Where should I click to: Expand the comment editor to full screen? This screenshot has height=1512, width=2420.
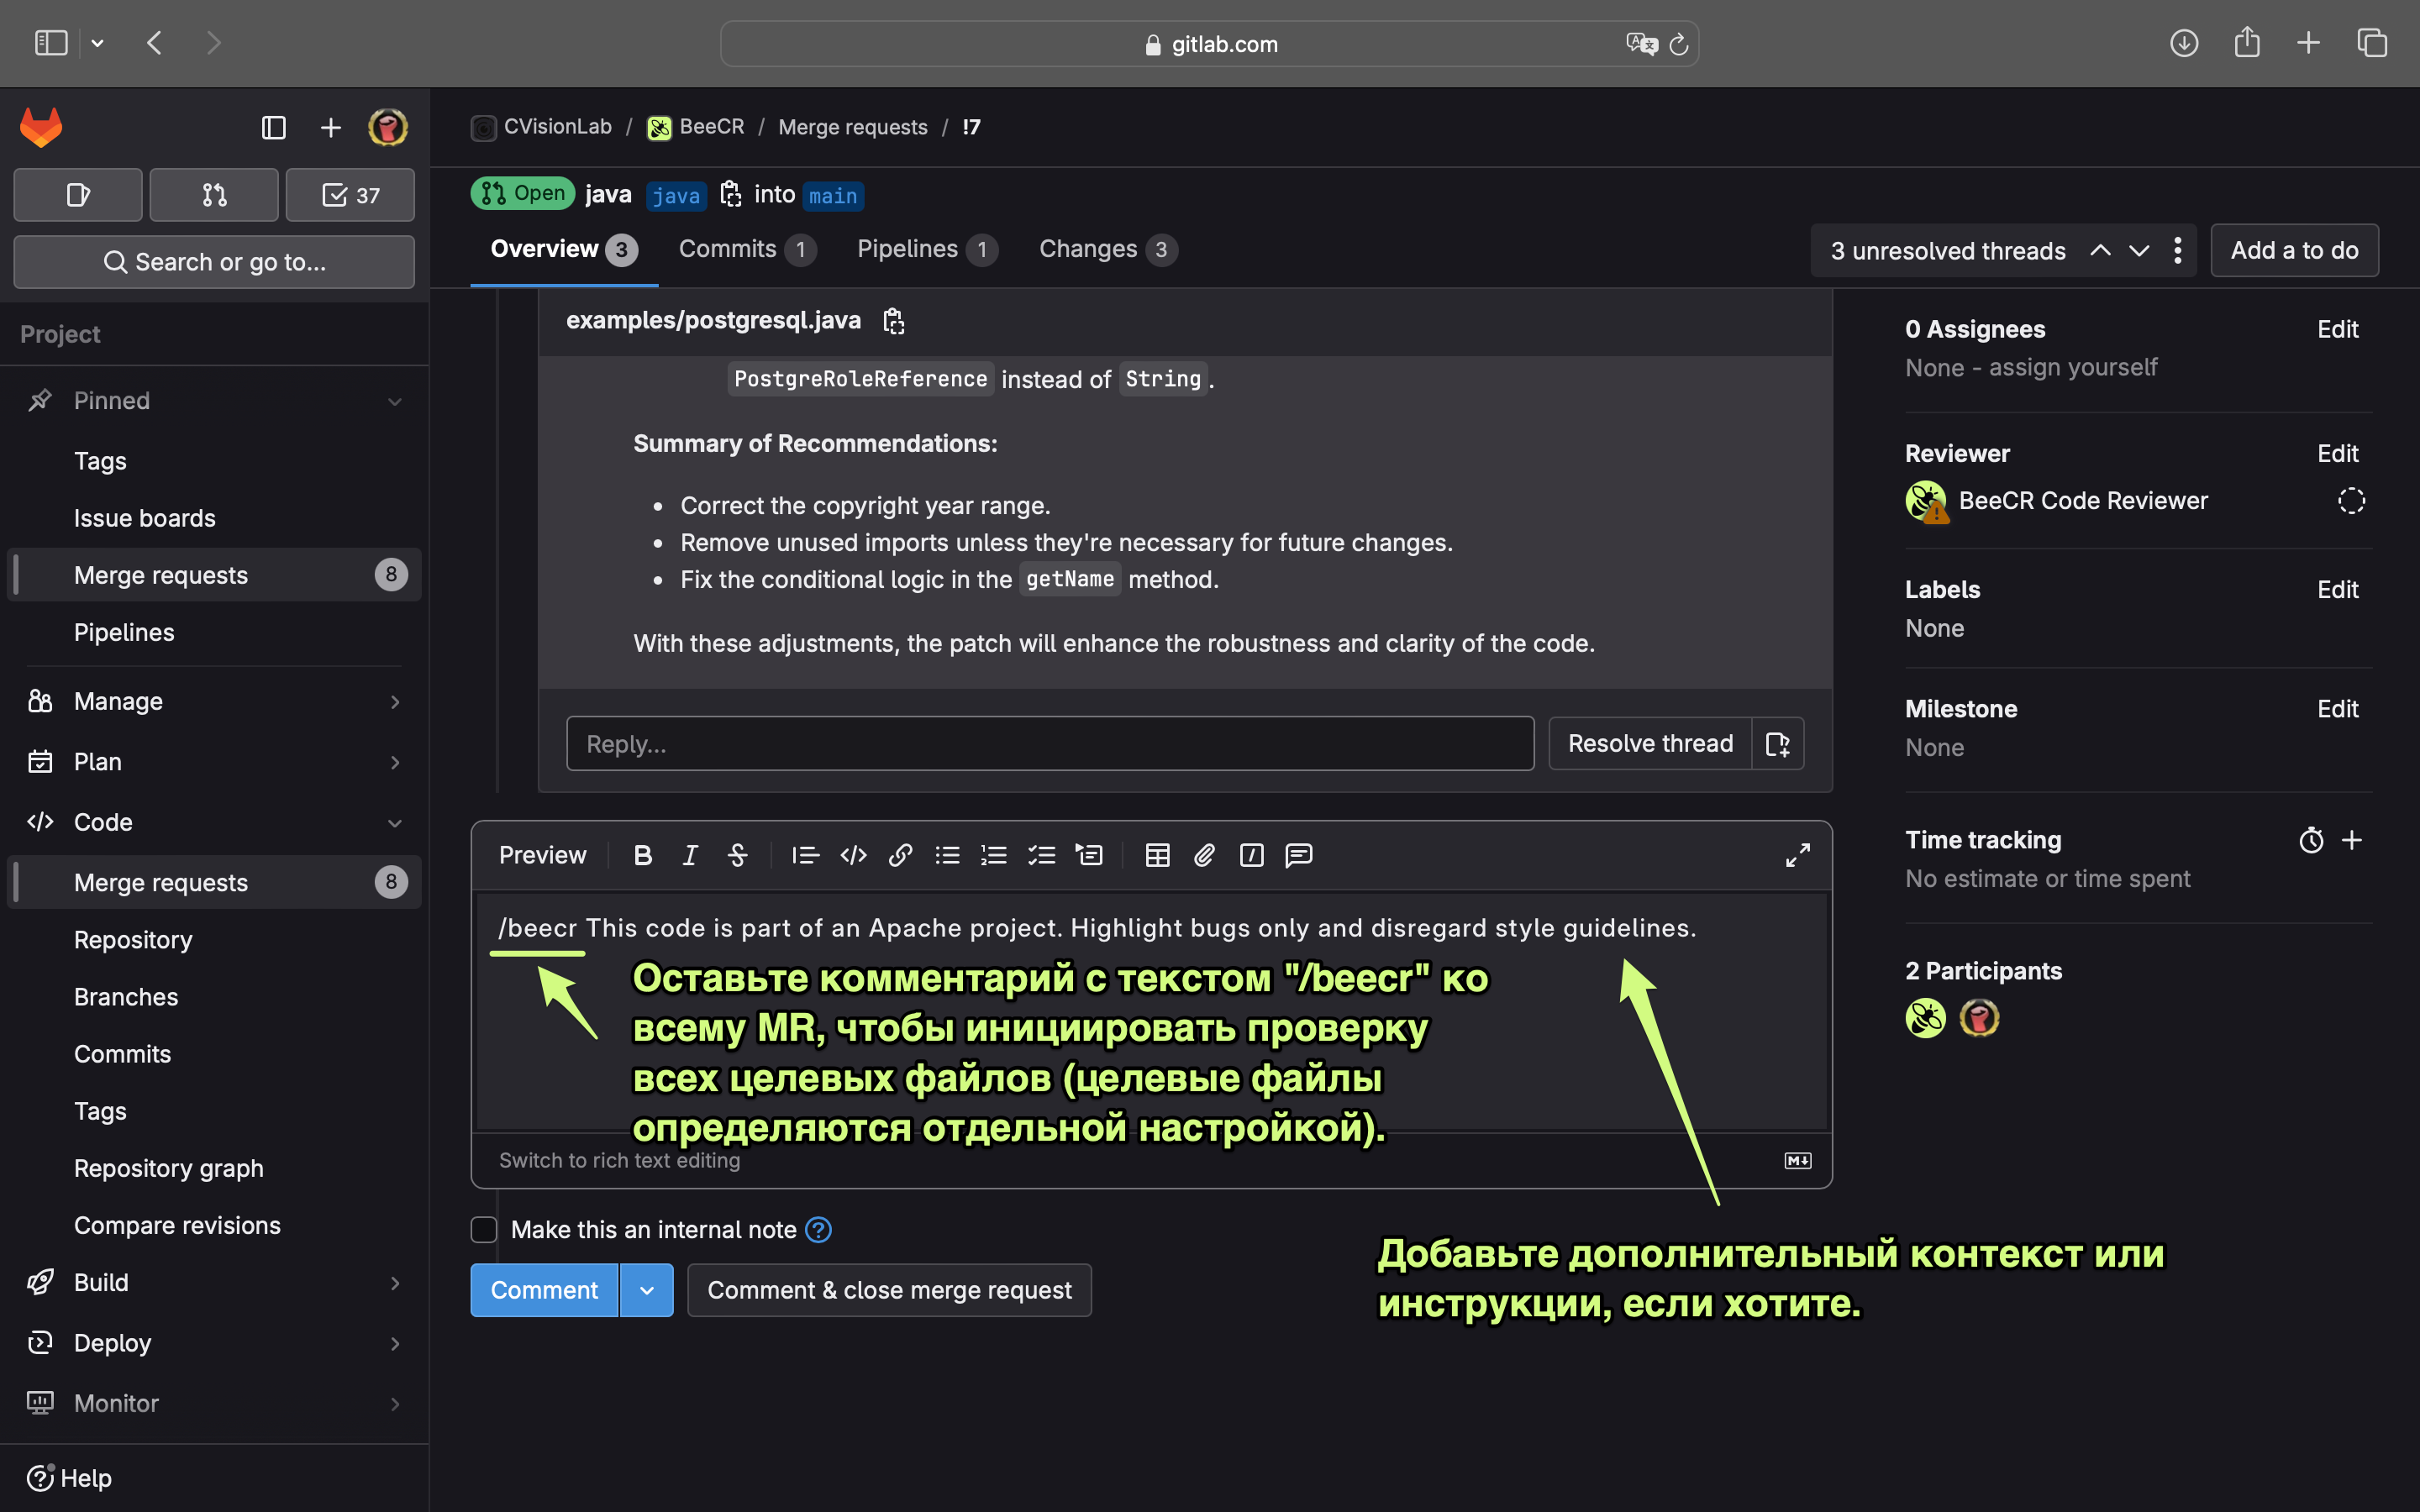(x=1797, y=855)
